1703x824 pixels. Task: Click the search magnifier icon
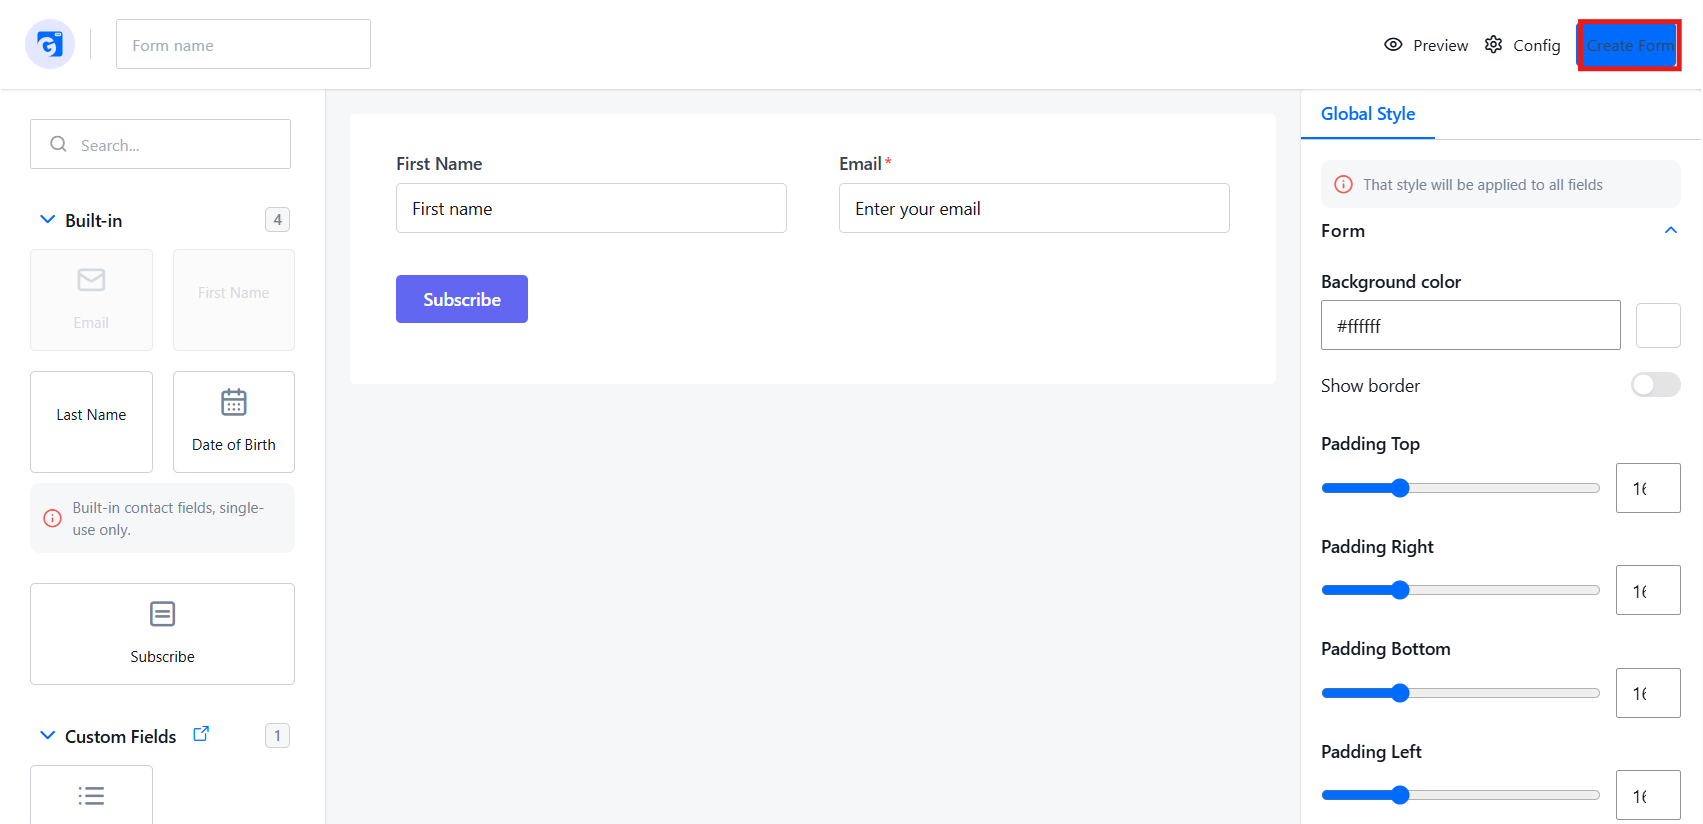(59, 144)
